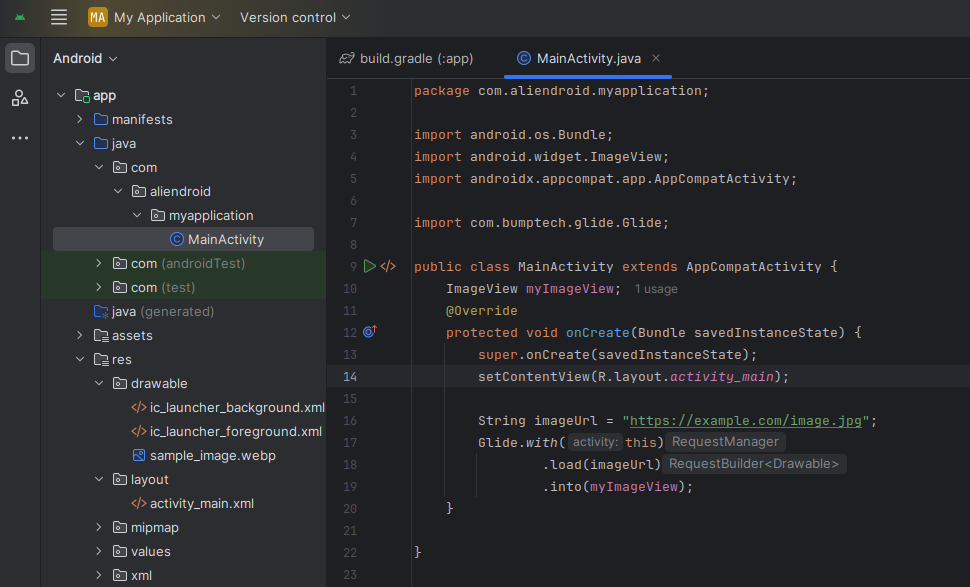Click the app module folder icon
Image resolution: width=970 pixels, height=587 pixels.
82,95
